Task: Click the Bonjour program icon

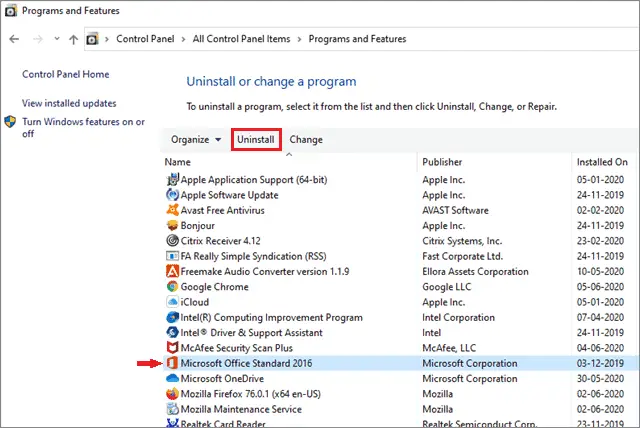Action: [x=172, y=225]
